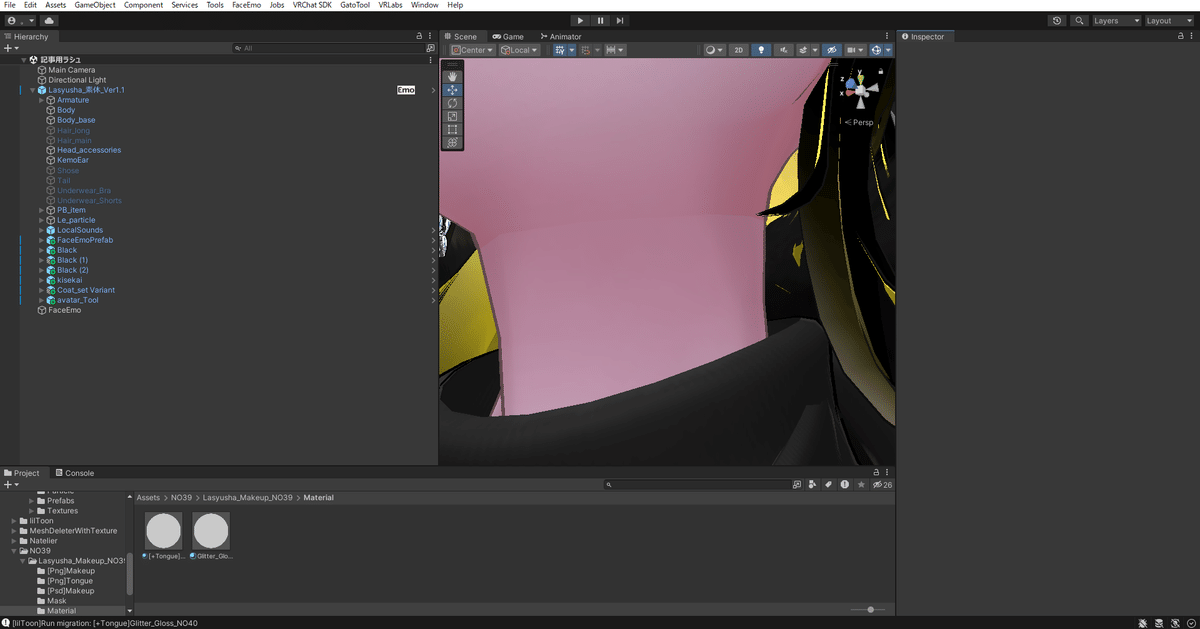Lock the Inspector panel

[x=1179, y=37]
